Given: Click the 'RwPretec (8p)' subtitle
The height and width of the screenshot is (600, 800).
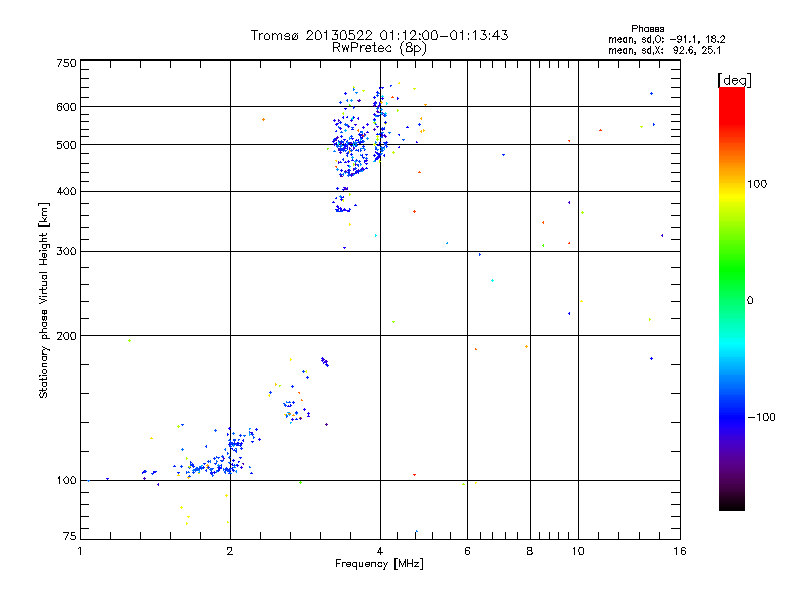Looking at the screenshot, I should [x=379, y=48].
